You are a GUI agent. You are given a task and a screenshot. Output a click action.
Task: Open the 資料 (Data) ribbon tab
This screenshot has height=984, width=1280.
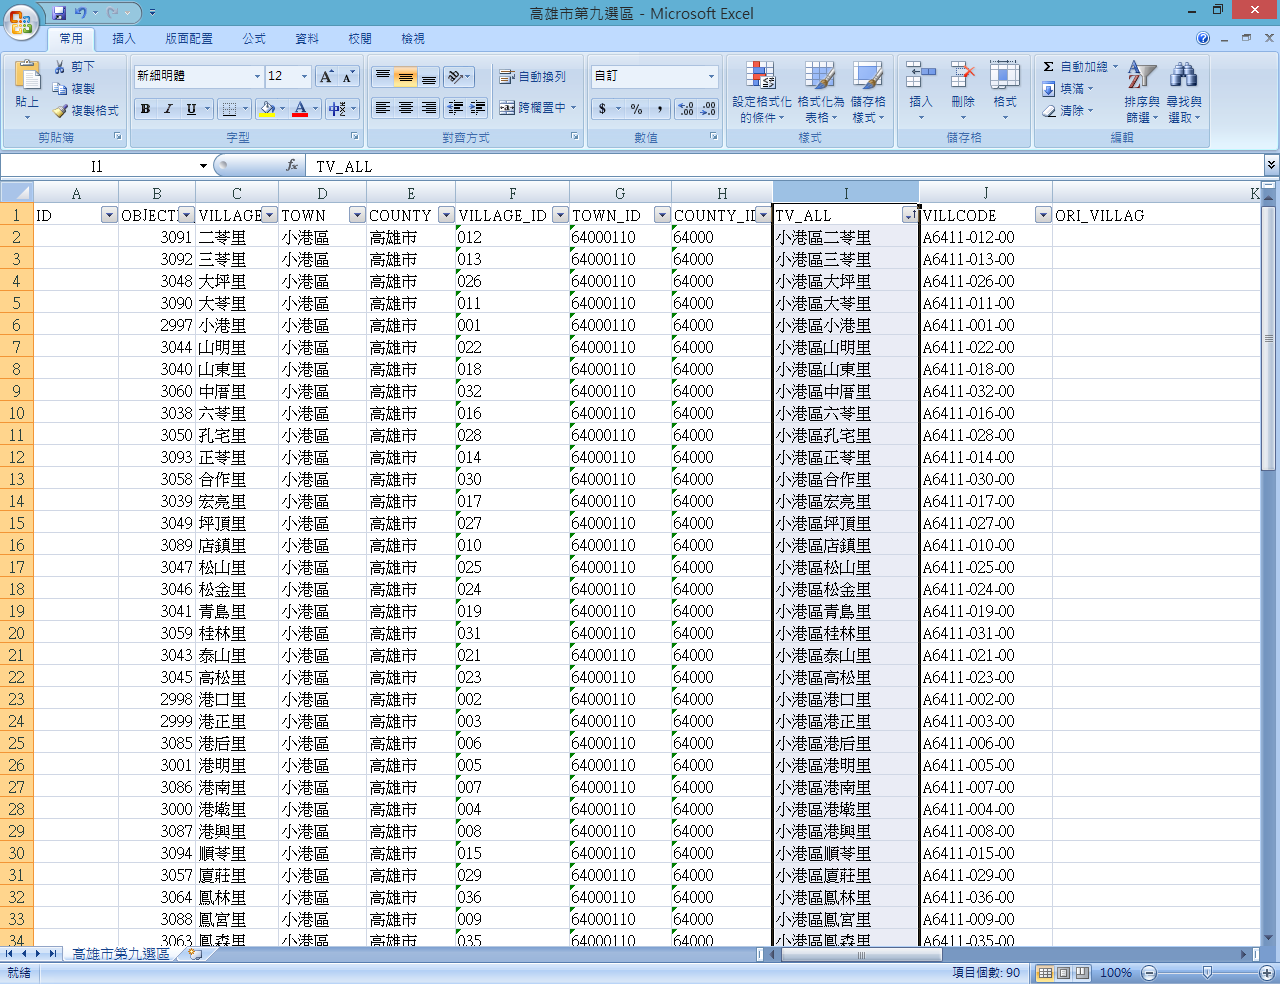307,39
